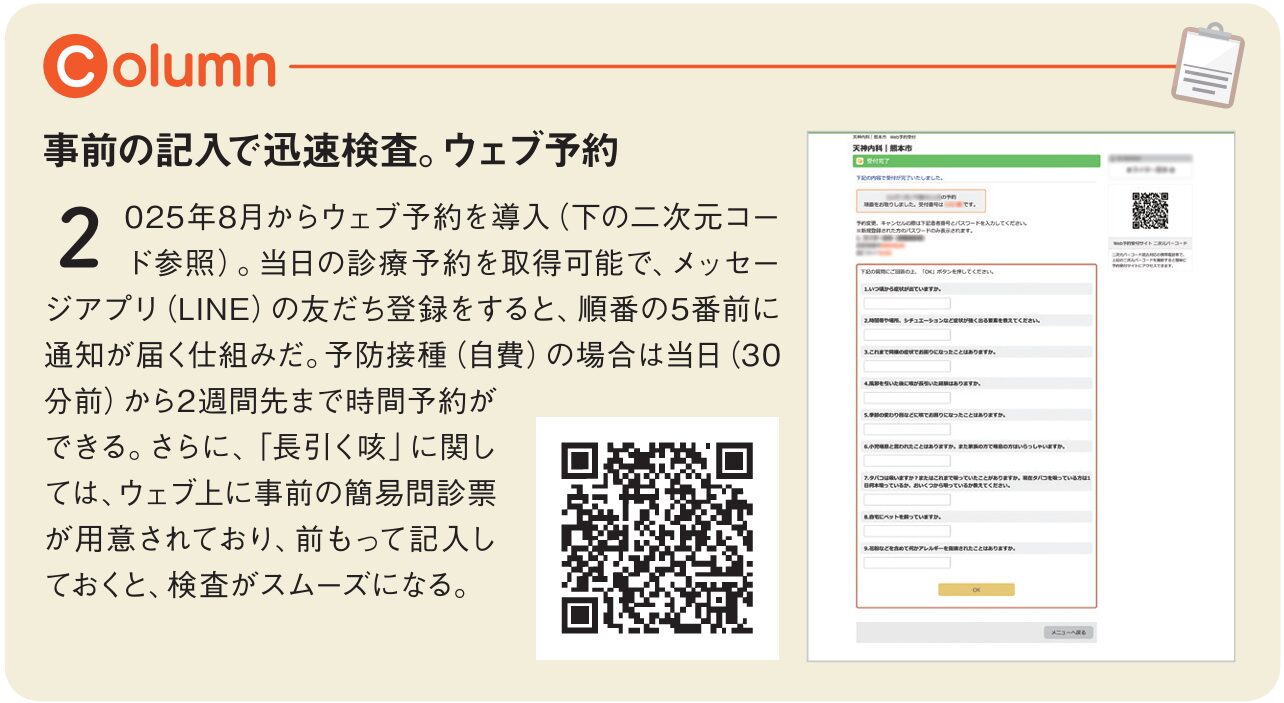Click the icon in the green 受付完了 bar
The height and width of the screenshot is (703, 1284).
859,160
